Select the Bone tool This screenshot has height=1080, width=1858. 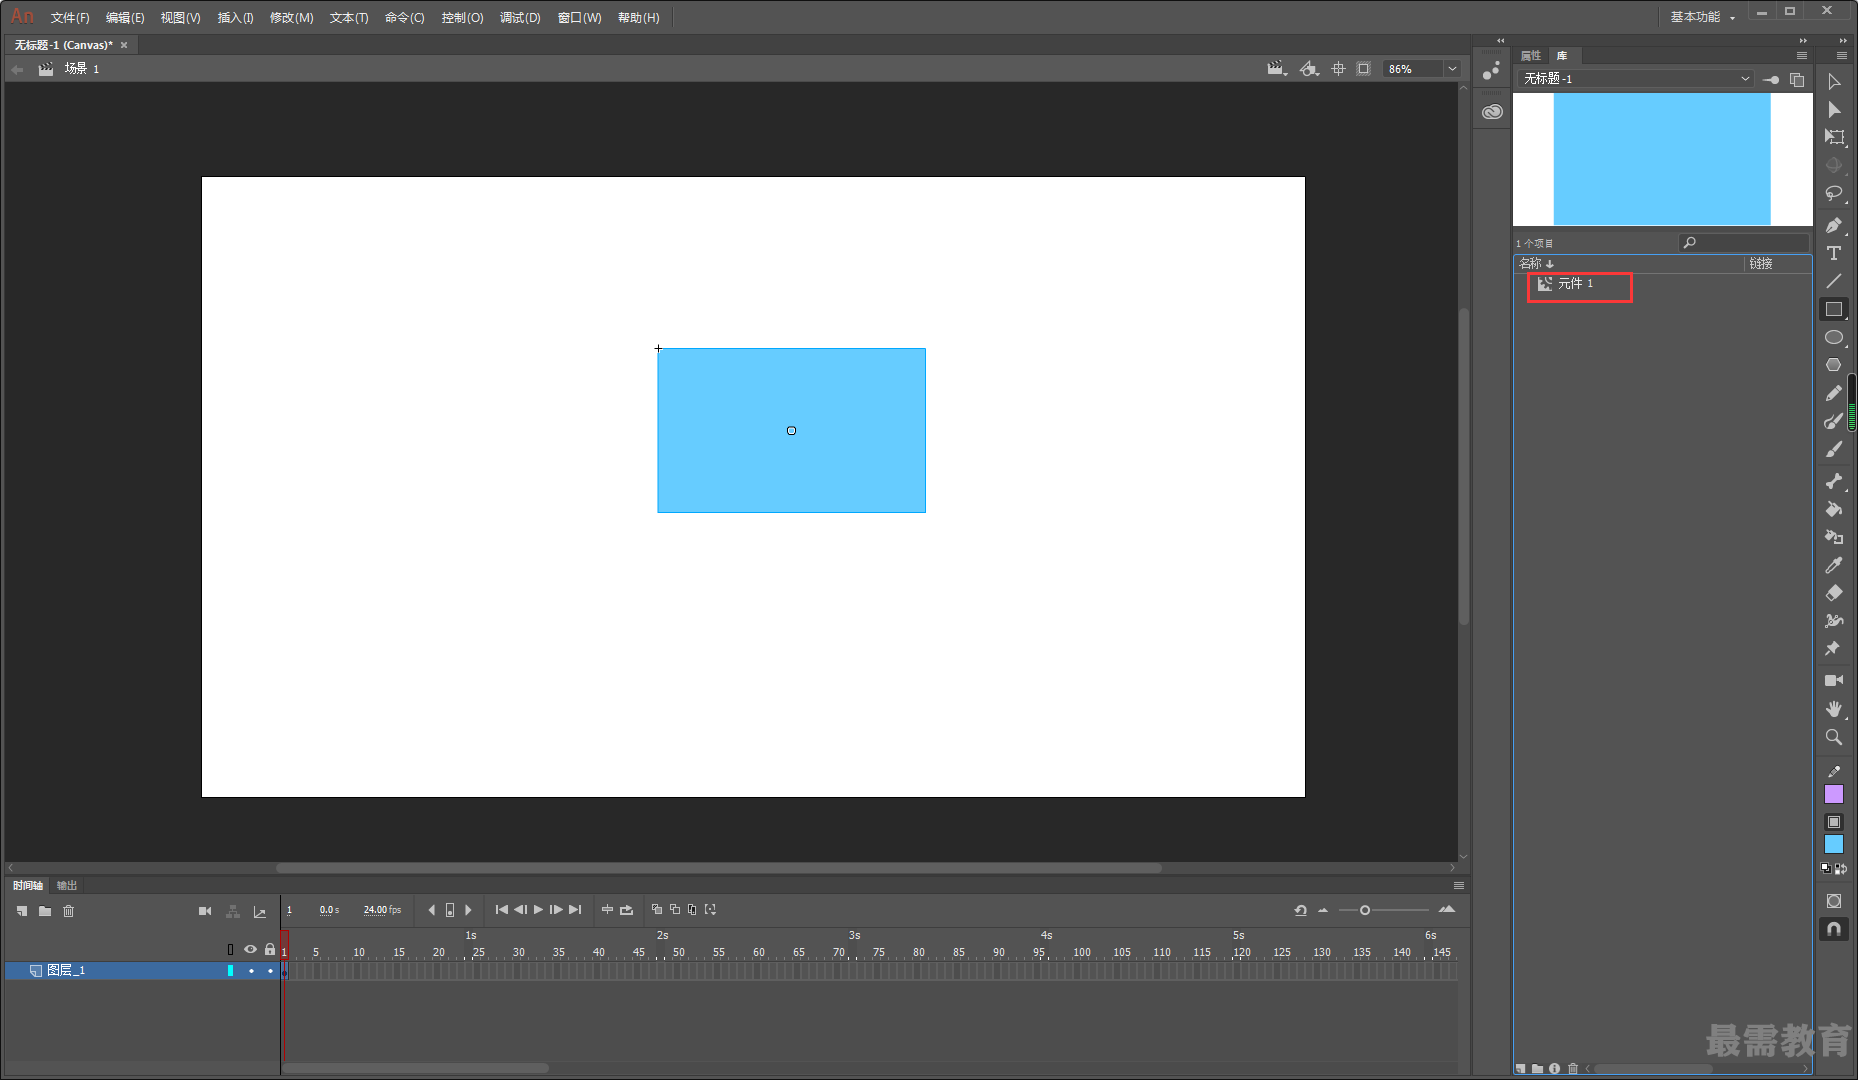click(x=1834, y=481)
